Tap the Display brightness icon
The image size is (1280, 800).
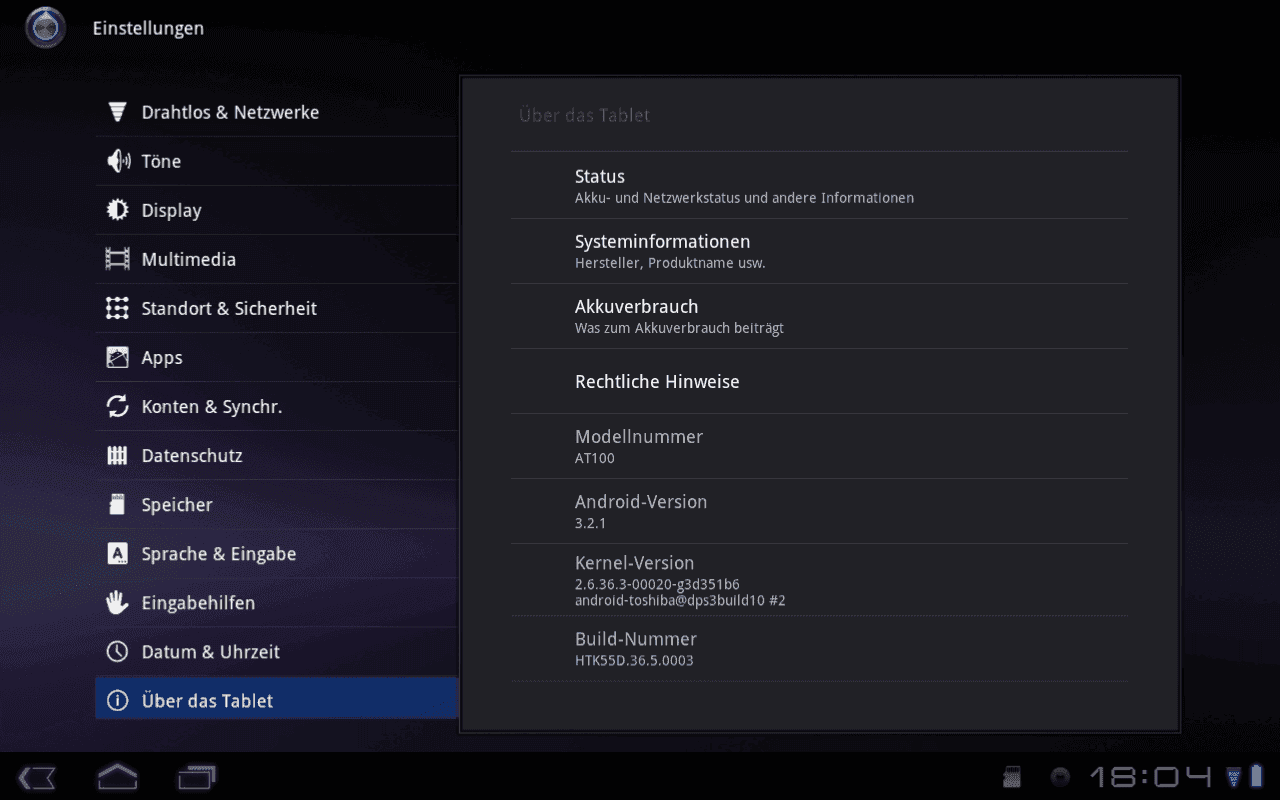(x=118, y=210)
